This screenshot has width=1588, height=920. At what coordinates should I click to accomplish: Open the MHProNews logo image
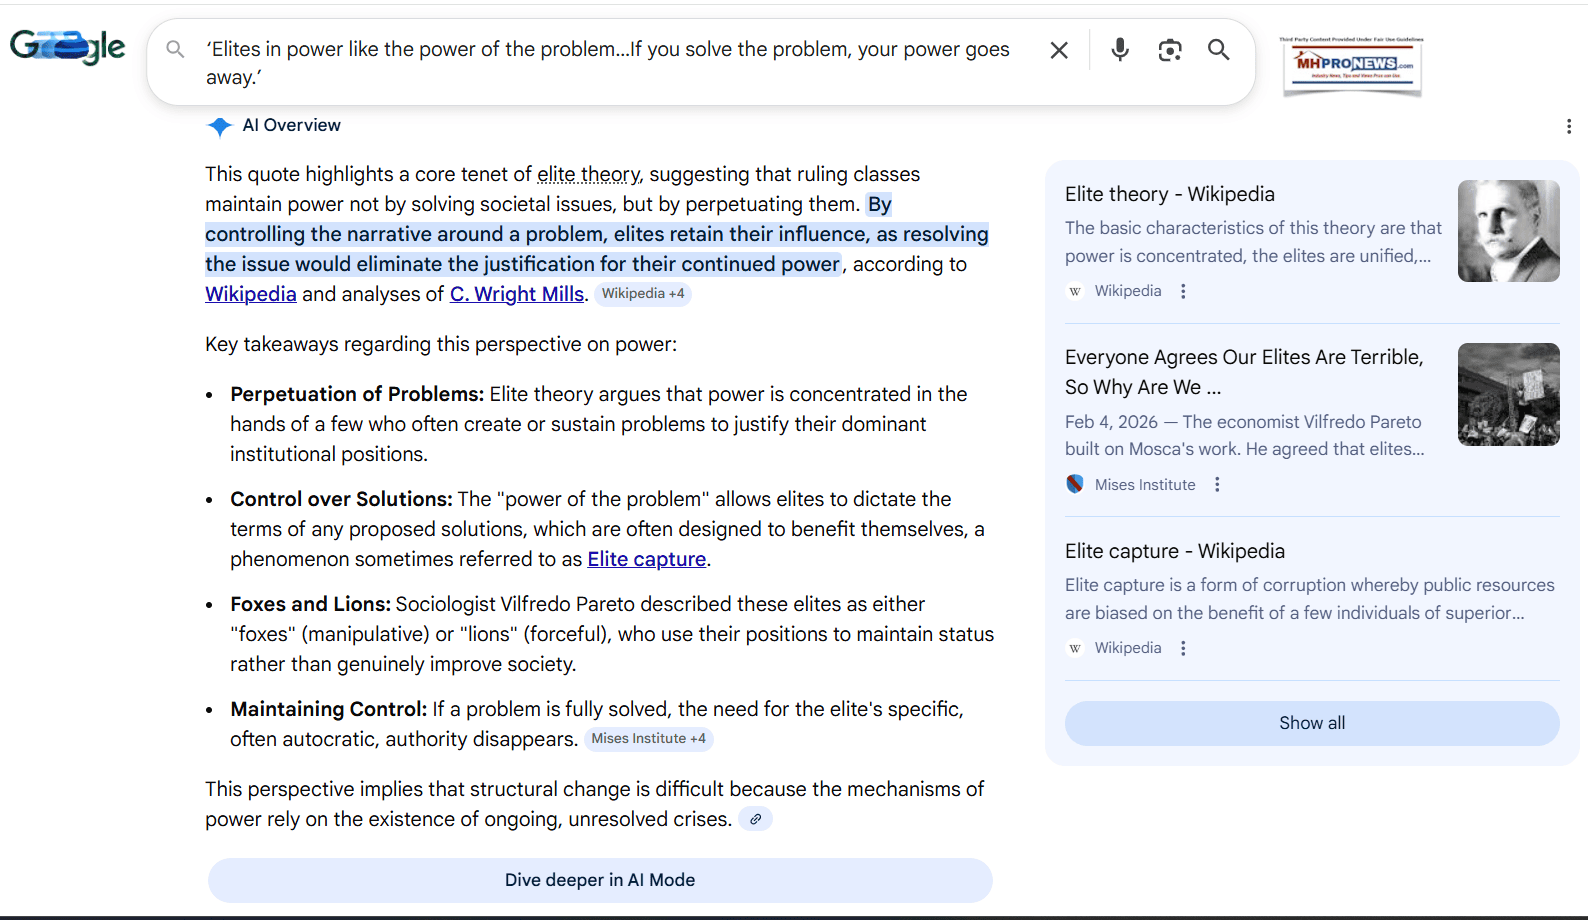click(x=1352, y=66)
